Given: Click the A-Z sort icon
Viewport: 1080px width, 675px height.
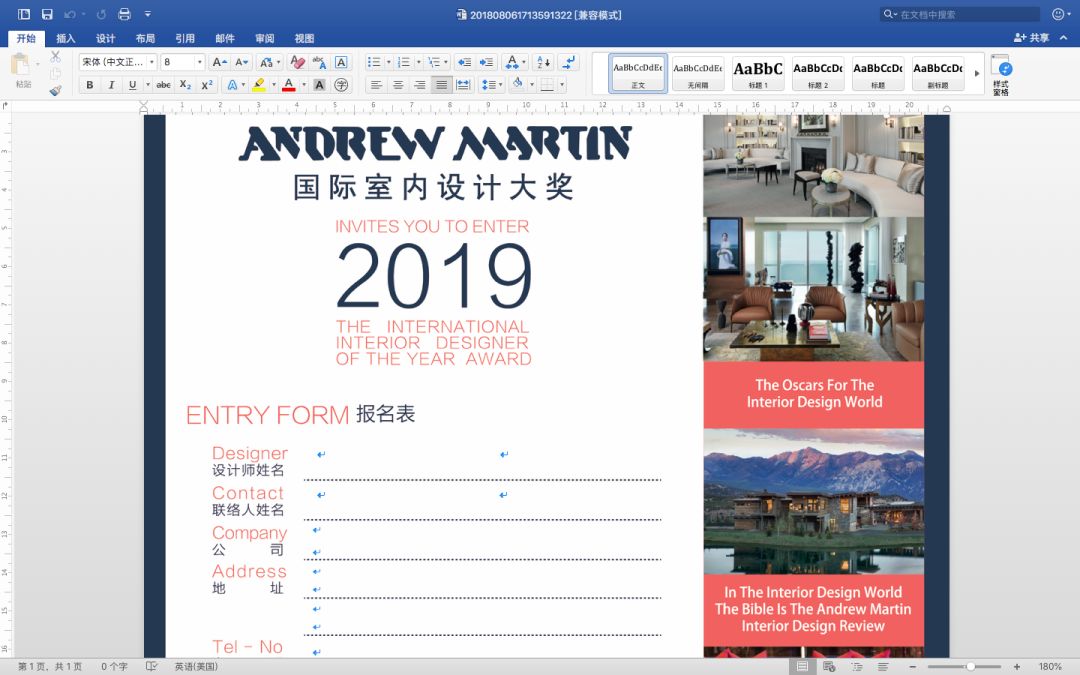Looking at the screenshot, I should point(543,62).
